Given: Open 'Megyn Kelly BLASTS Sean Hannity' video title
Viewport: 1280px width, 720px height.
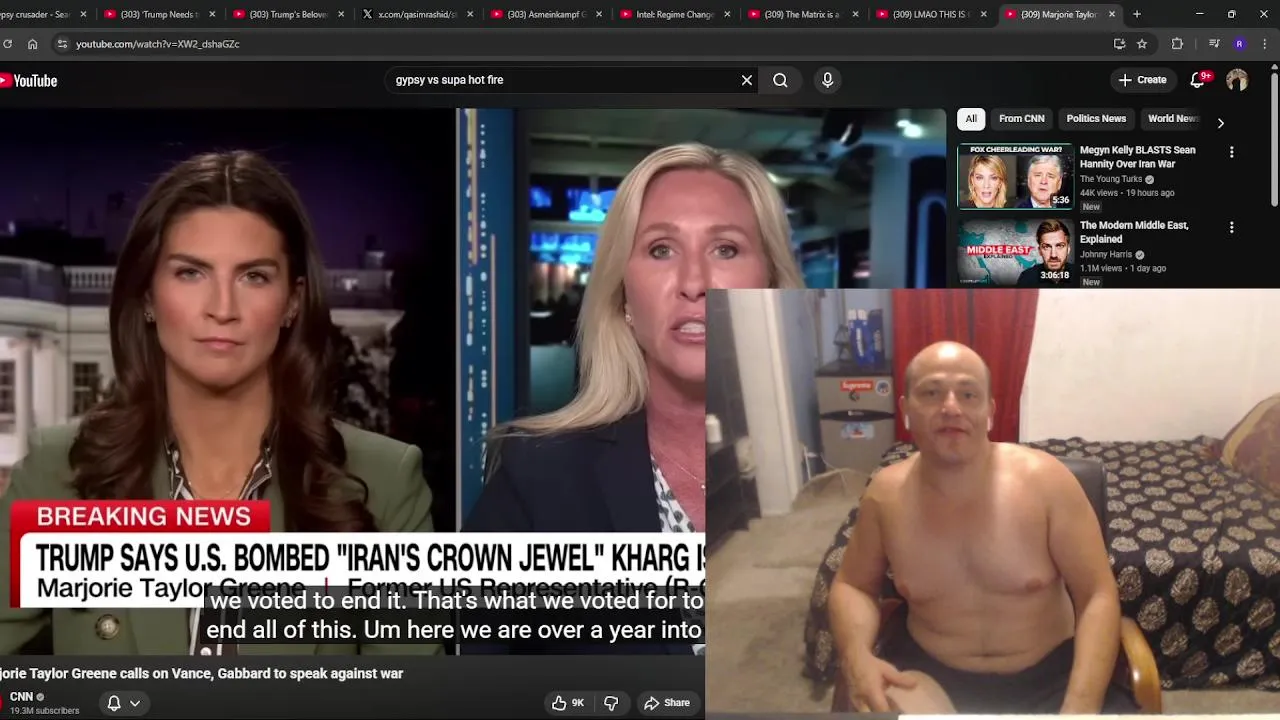Looking at the screenshot, I should pyautogui.click(x=1137, y=157).
